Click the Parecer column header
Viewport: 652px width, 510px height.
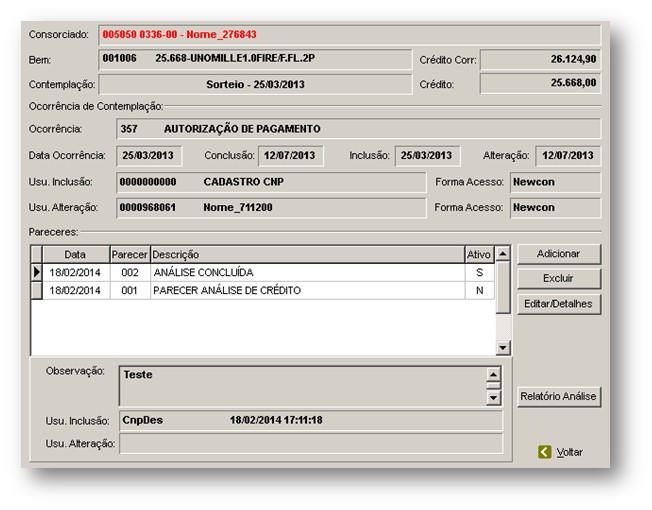tap(130, 254)
